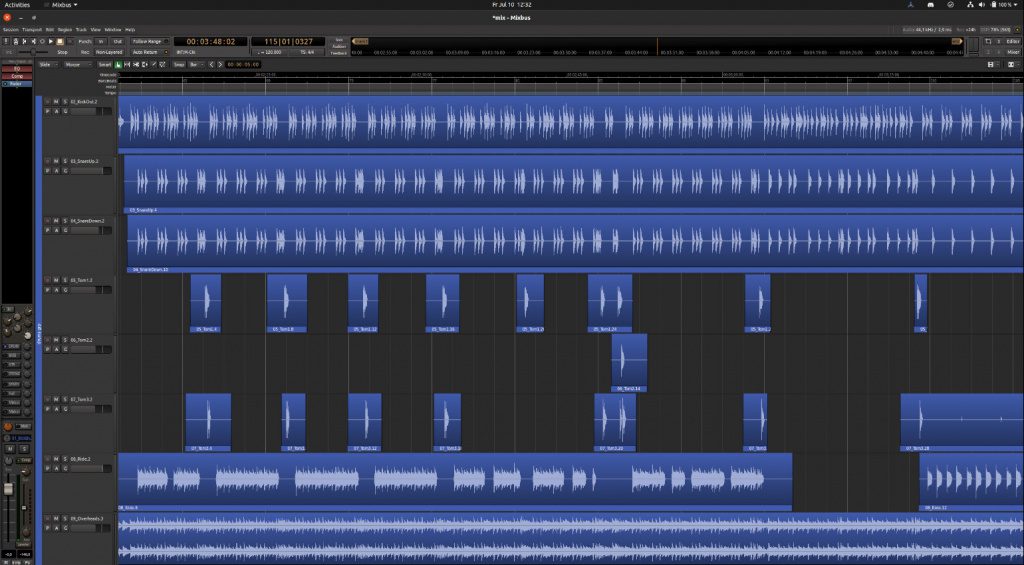Select the Cut tool scissors icon
This screenshot has height=565, width=1024.
tap(136, 65)
